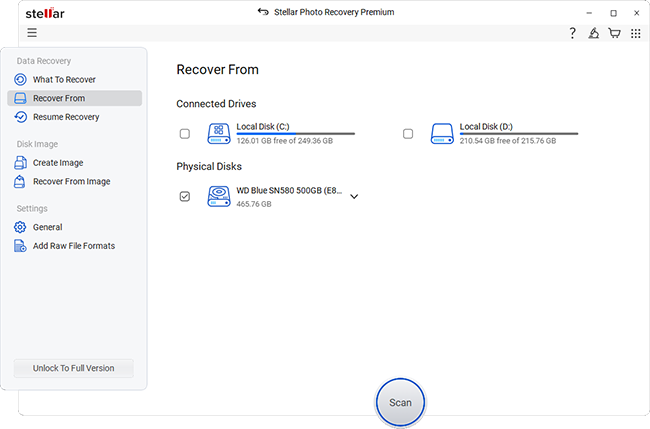650x429 pixels.
Task: Click the shopping cart buy icon
Action: tap(614, 33)
